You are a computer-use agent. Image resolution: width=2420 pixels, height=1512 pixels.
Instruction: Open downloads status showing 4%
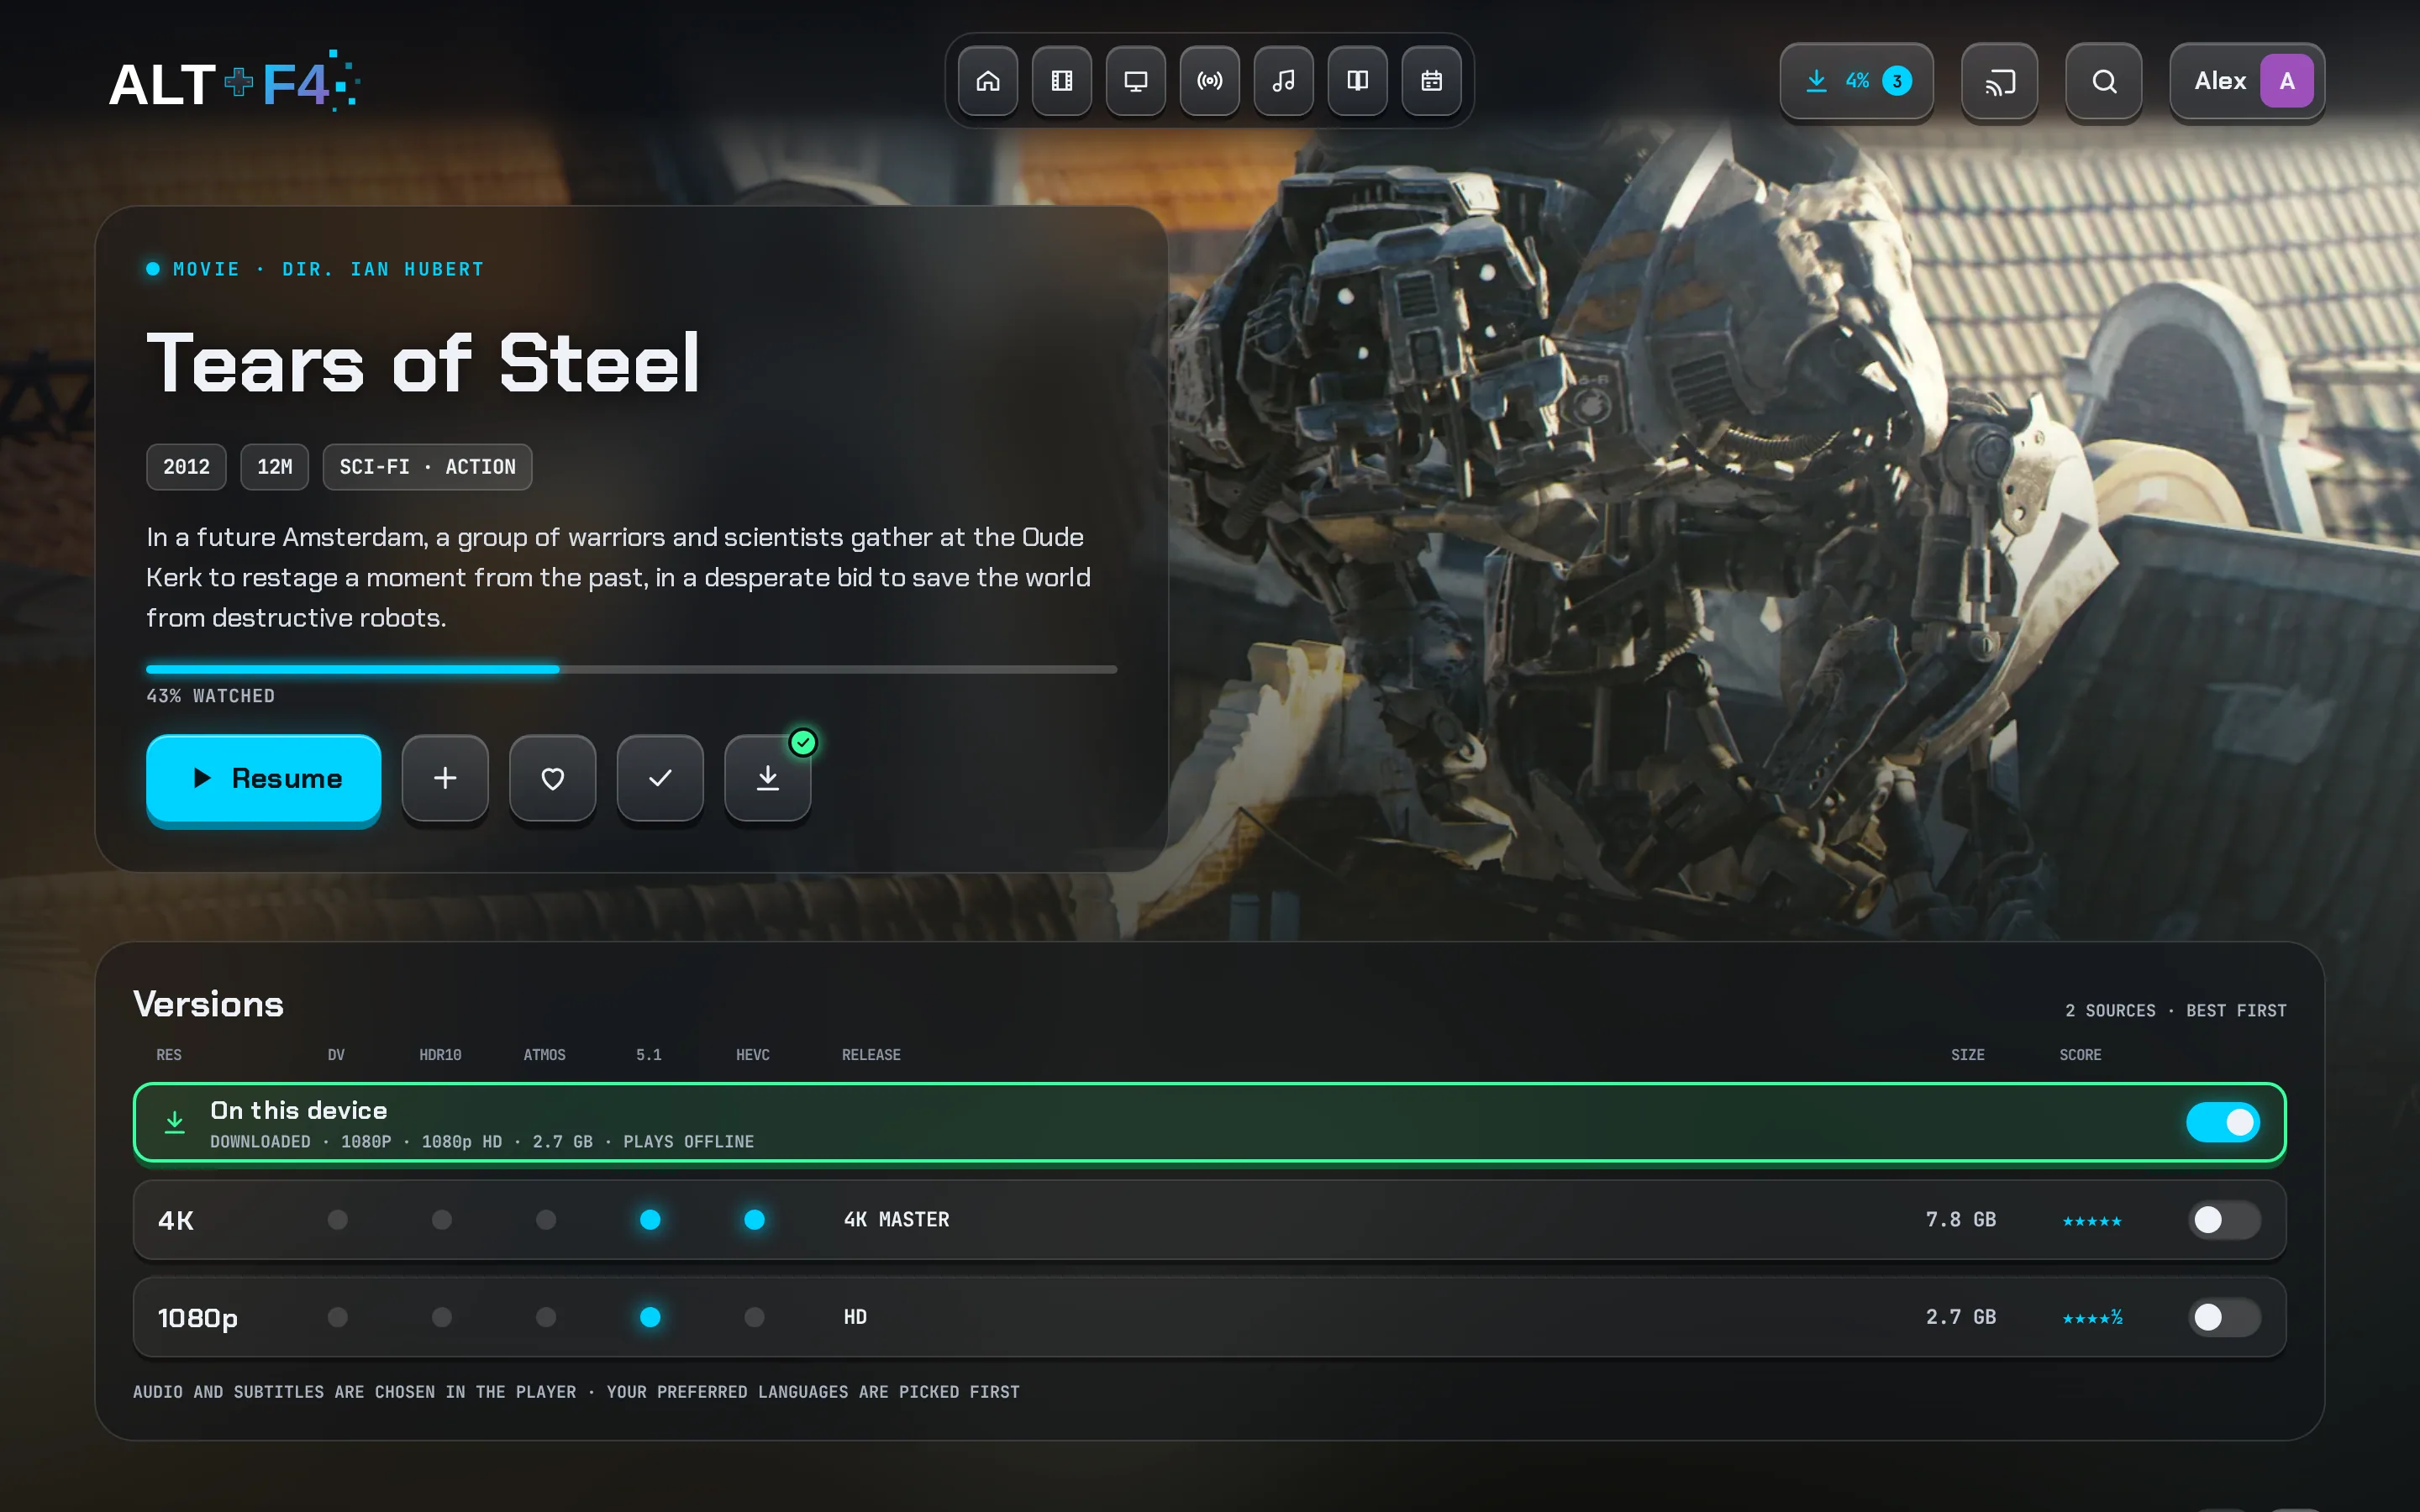[1855, 81]
